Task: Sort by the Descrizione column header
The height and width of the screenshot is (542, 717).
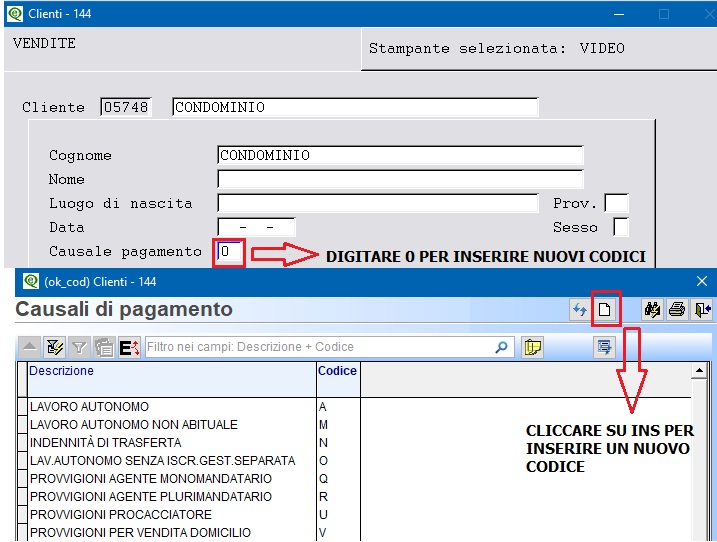Action: 172,380
